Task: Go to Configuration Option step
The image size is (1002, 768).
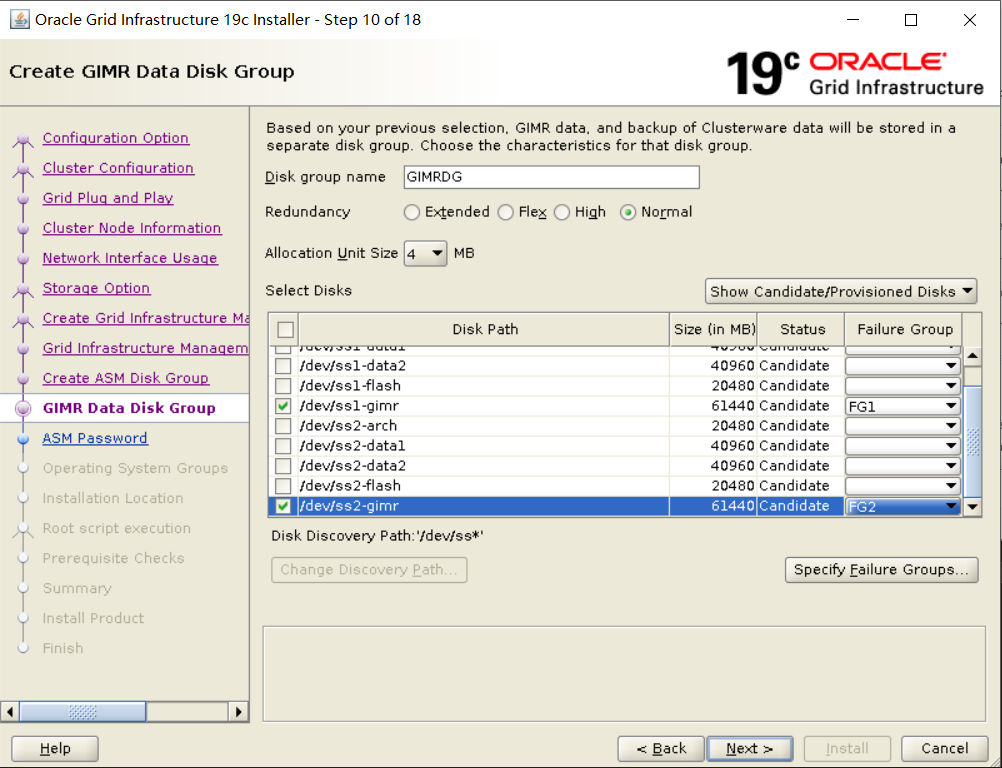Action: coord(116,138)
